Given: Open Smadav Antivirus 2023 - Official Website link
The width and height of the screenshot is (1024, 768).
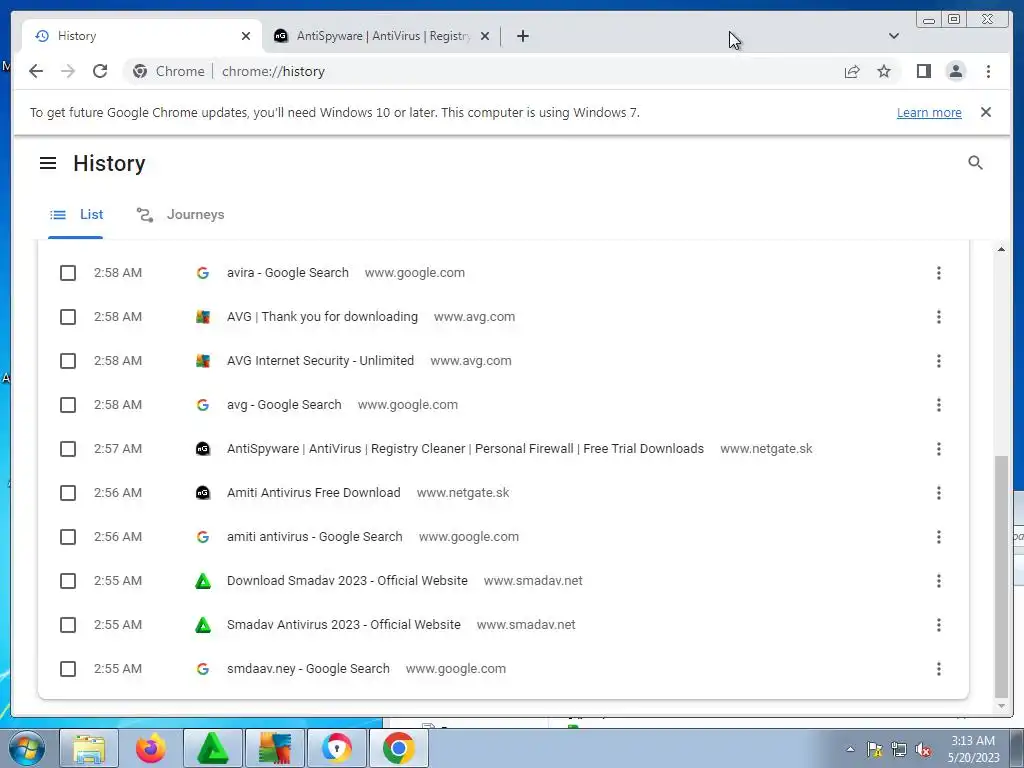Looking at the screenshot, I should tap(344, 625).
